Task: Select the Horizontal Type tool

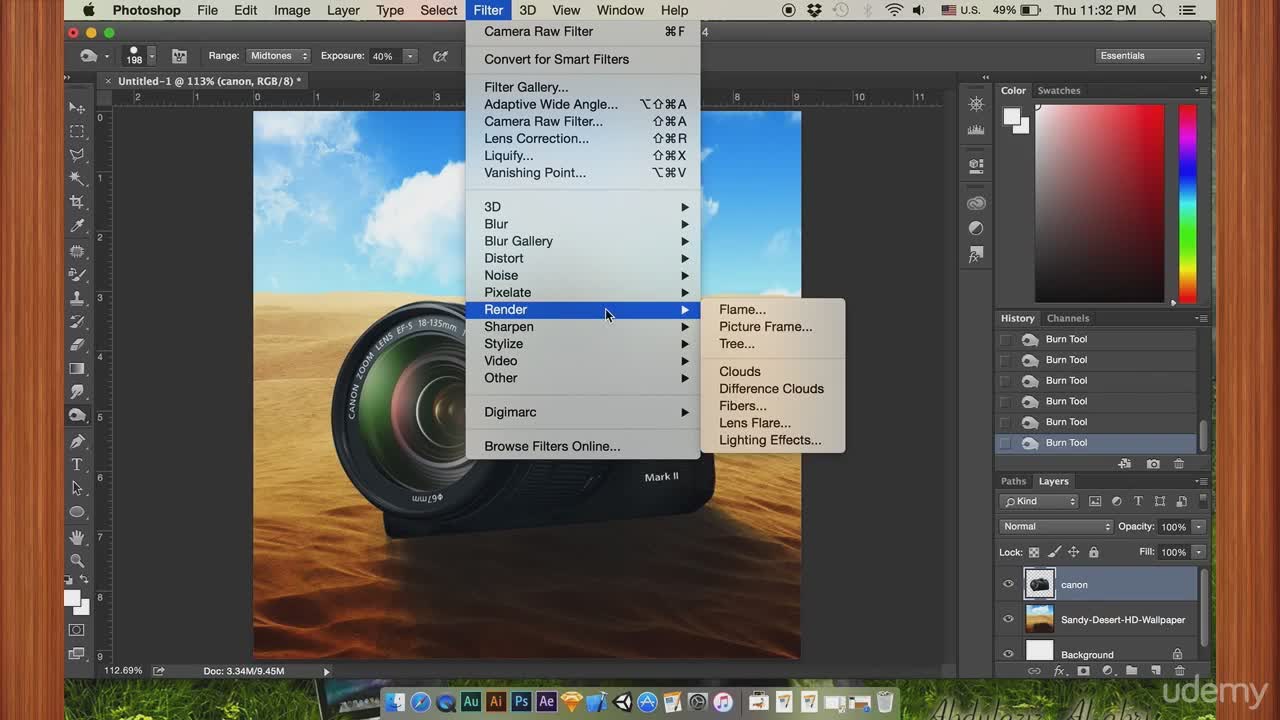Action: (77, 465)
